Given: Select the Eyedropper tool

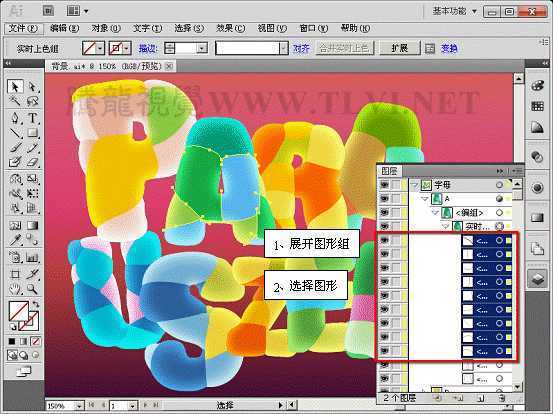Looking at the screenshot, I should (15, 241).
